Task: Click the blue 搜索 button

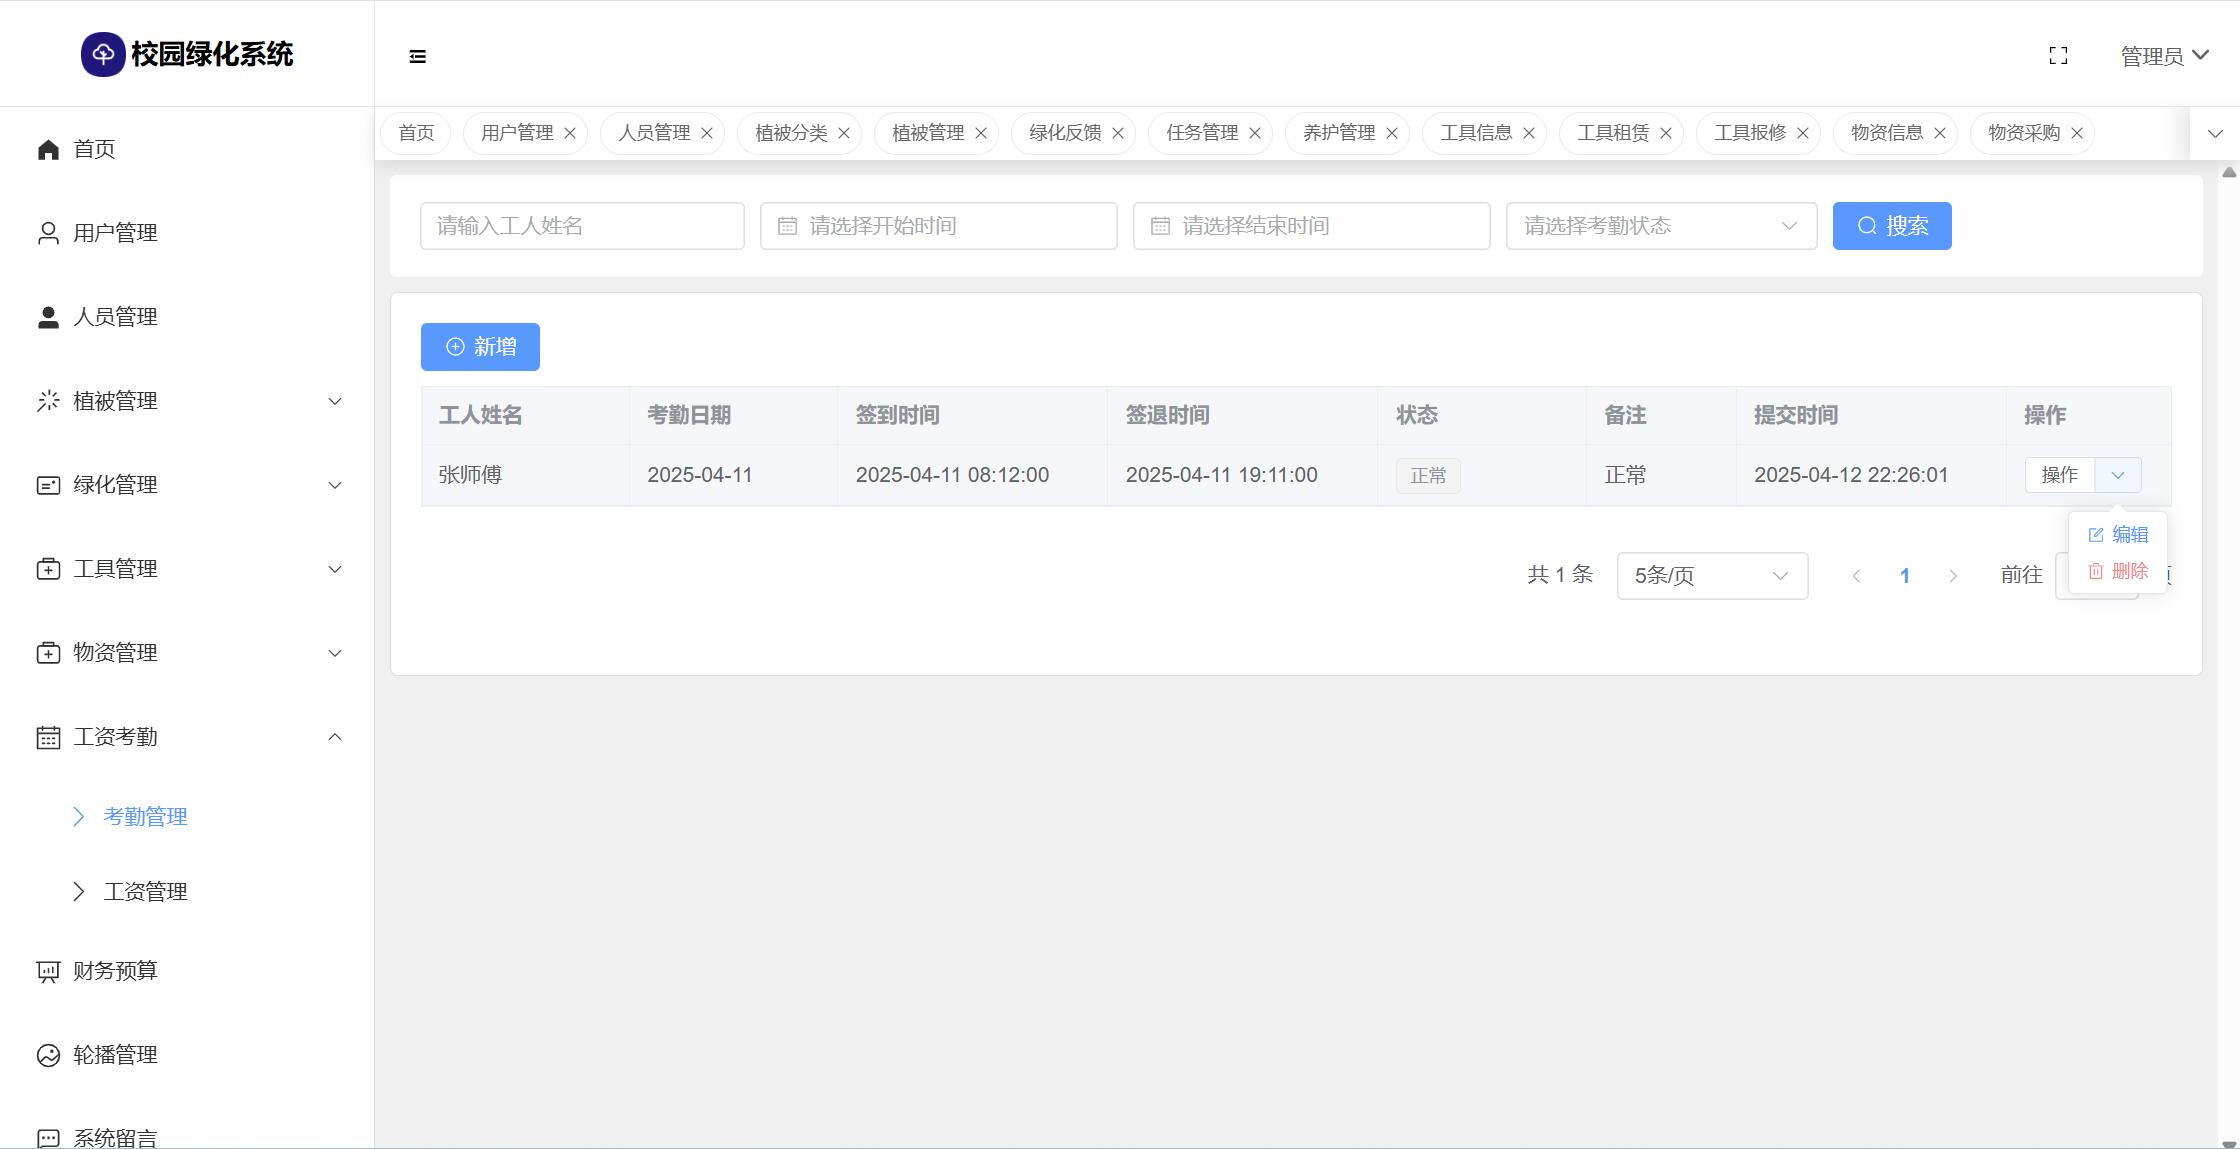Action: (x=1891, y=226)
